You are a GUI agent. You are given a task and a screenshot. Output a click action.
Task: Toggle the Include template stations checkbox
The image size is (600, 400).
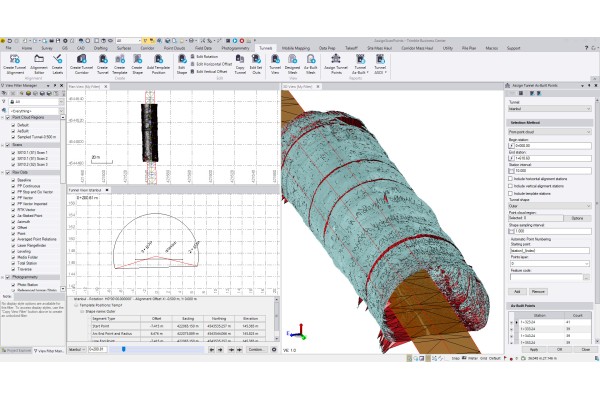click(512, 194)
